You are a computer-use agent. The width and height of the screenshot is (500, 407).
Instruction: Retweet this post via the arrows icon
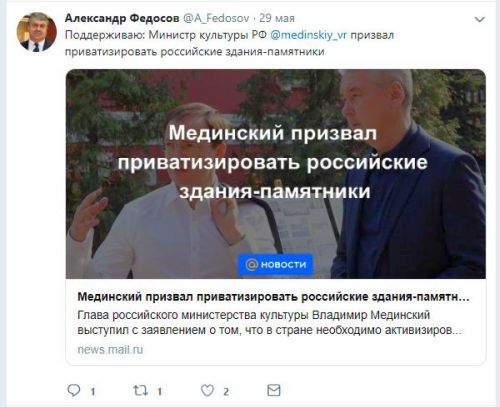pyautogui.click(x=140, y=390)
